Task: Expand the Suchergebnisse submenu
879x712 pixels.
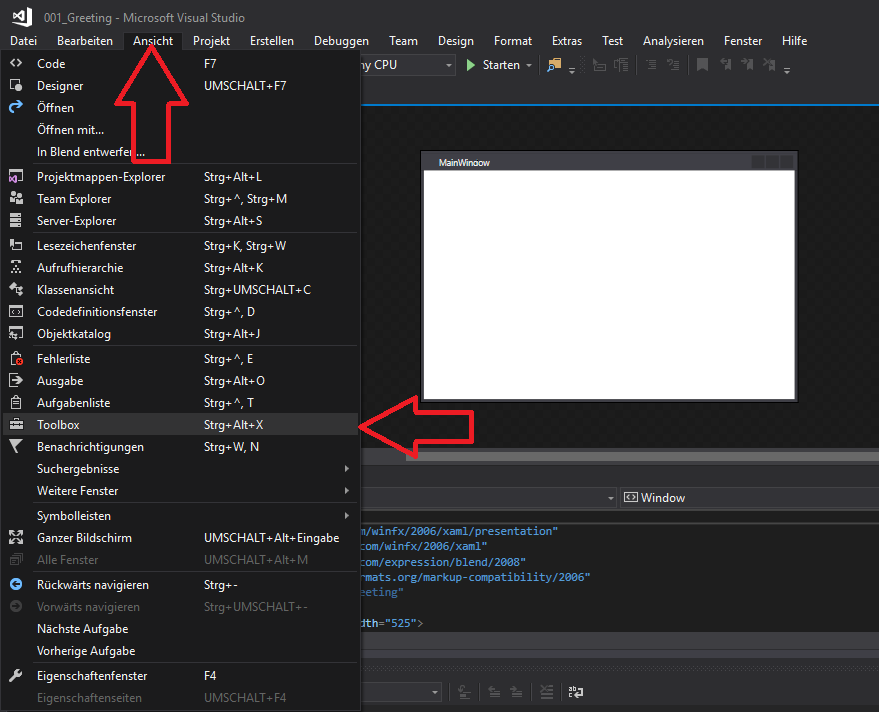Action: coord(180,469)
